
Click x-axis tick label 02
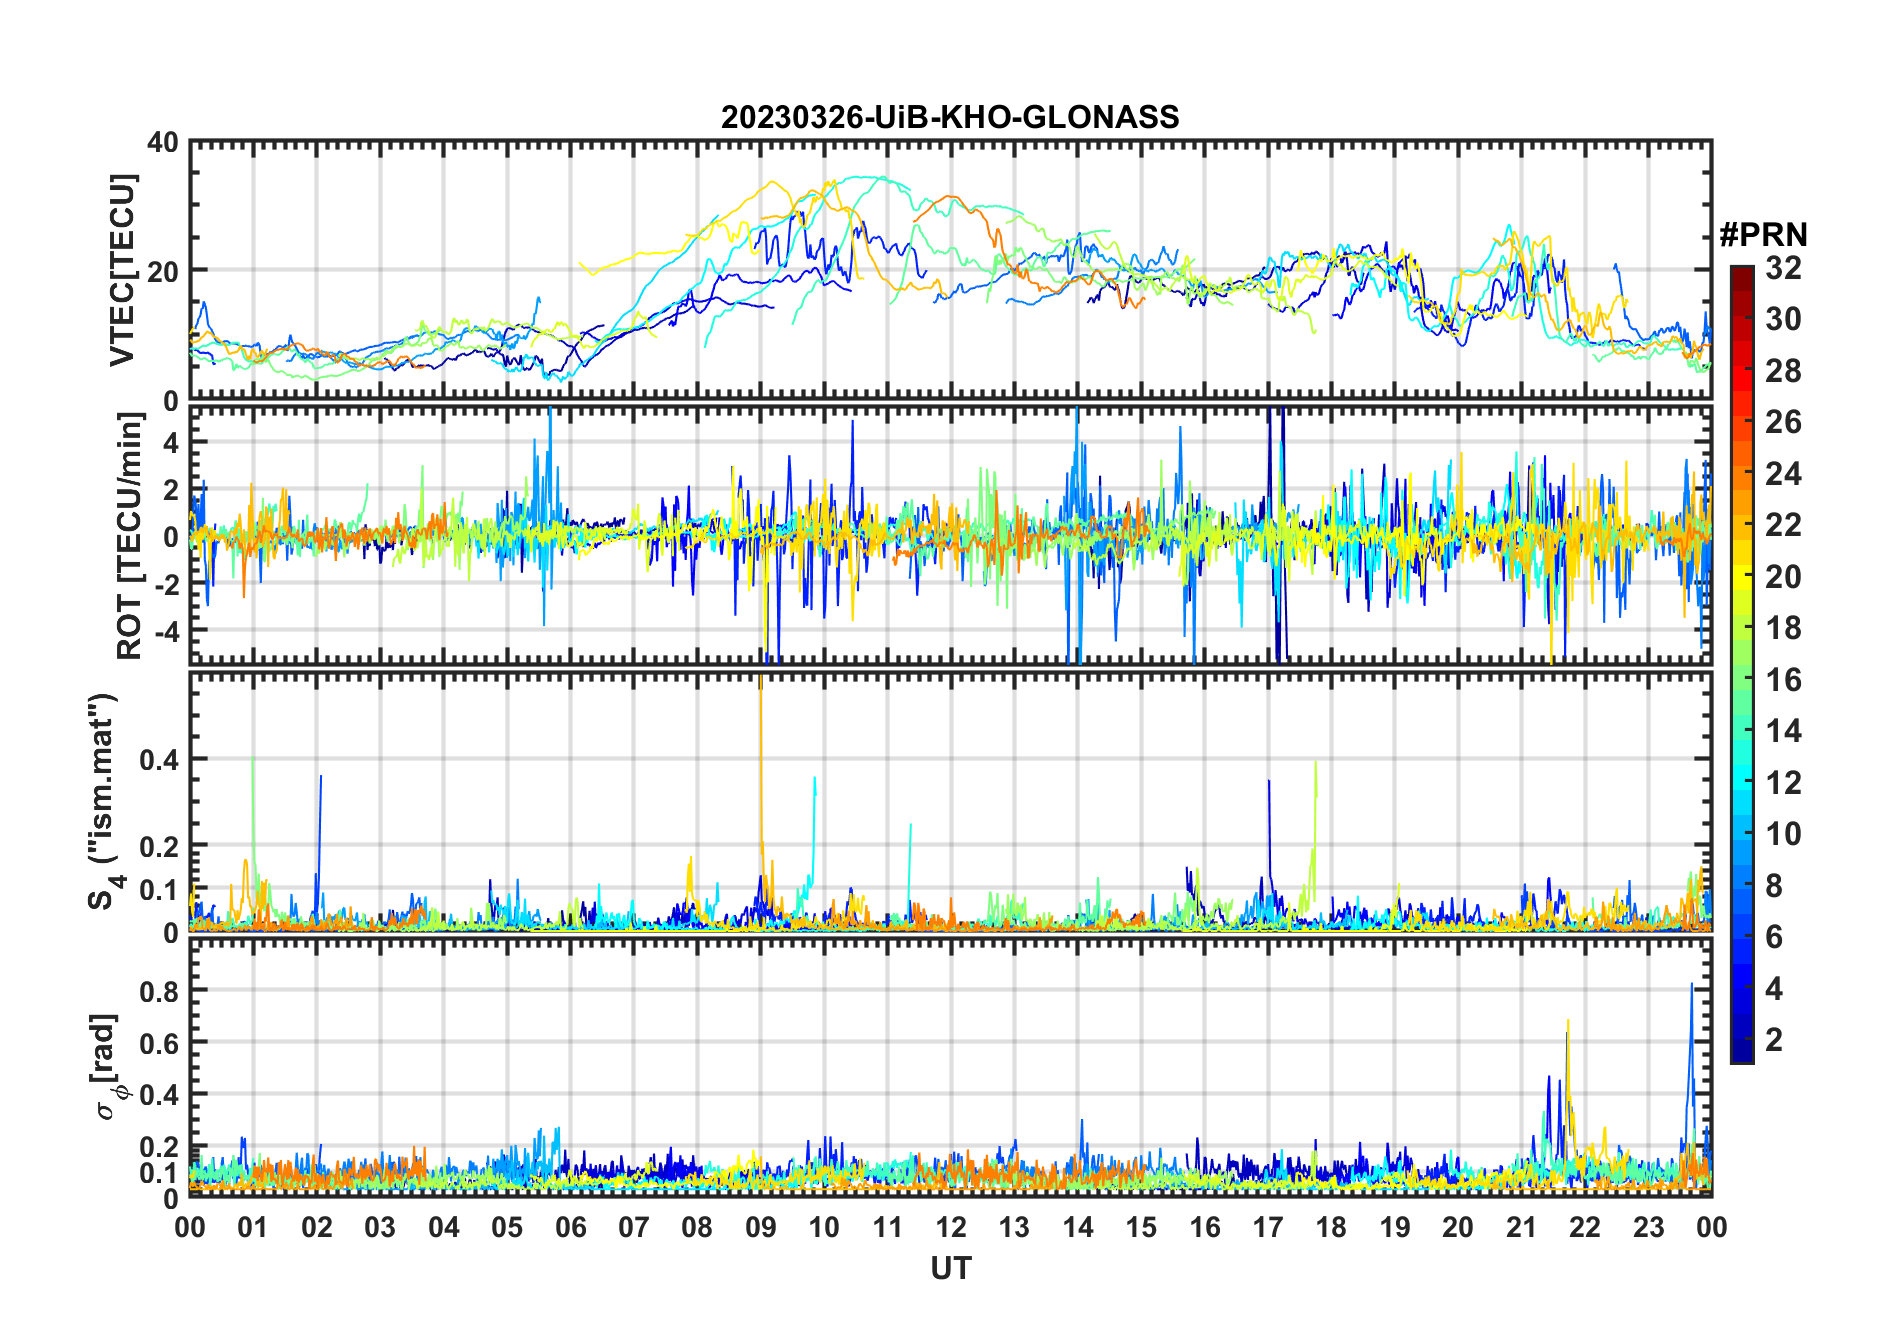tap(317, 1227)
